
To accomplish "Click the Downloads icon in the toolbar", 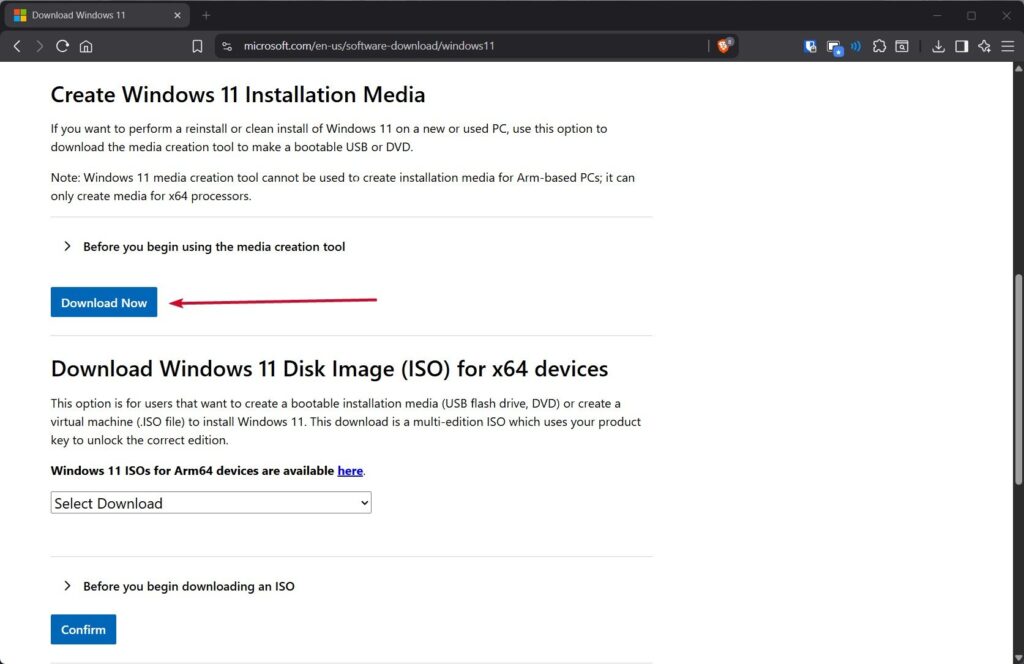I will coord(938,46).
